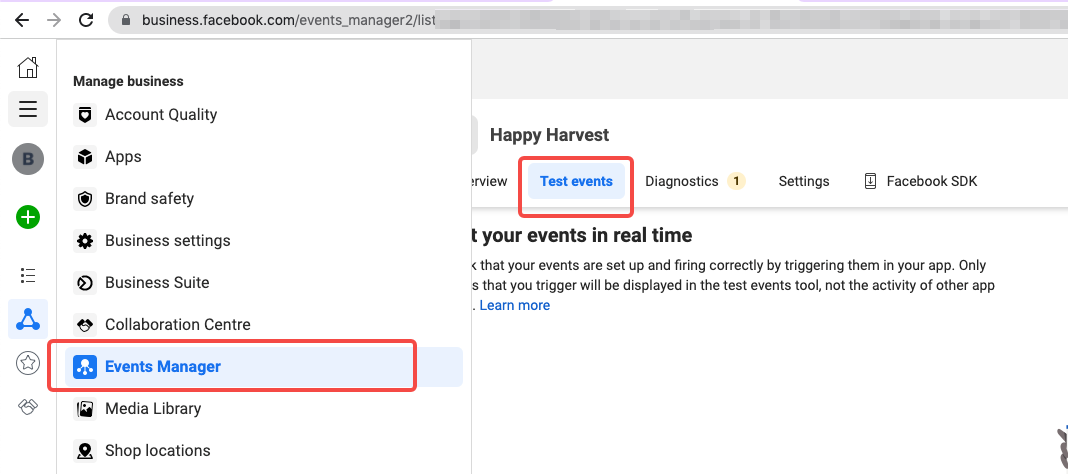Click the green plus create button
The image size is (1068, 474).
[x=28, y=217]
